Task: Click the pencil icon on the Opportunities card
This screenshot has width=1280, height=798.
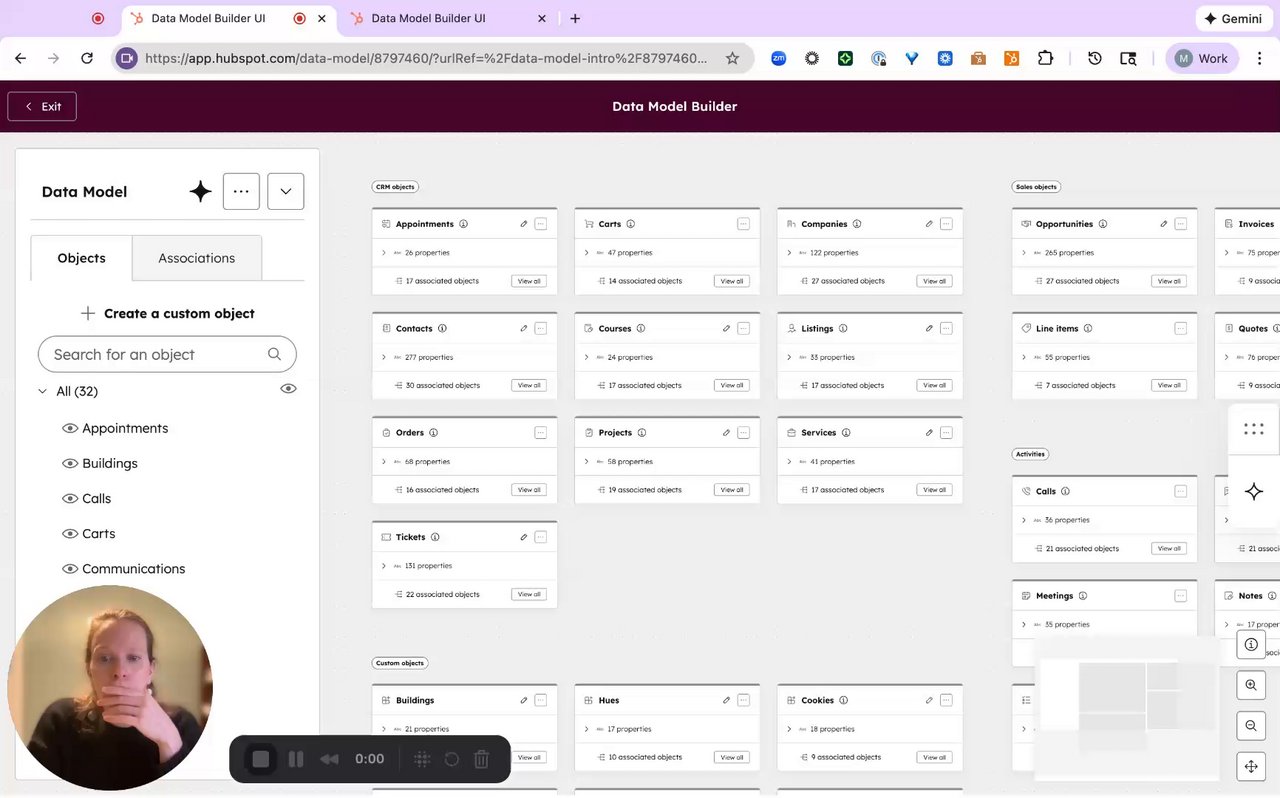Action: click(x=1164, y=224)
